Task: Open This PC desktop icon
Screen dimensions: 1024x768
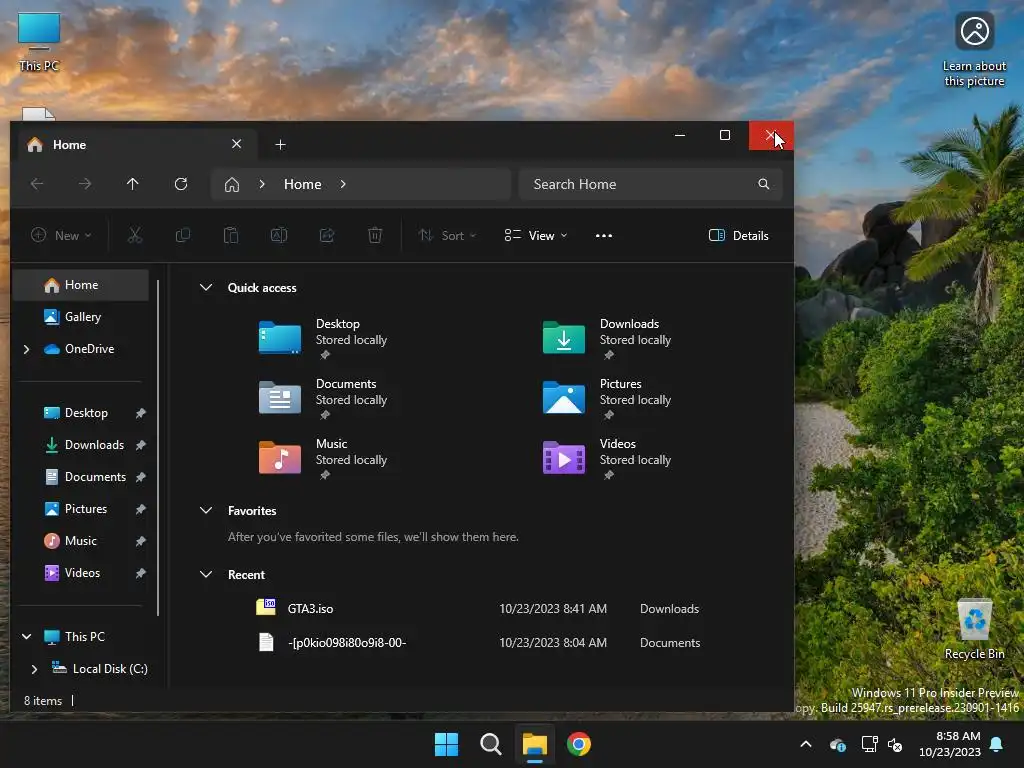Action: (x=39, y=42)
